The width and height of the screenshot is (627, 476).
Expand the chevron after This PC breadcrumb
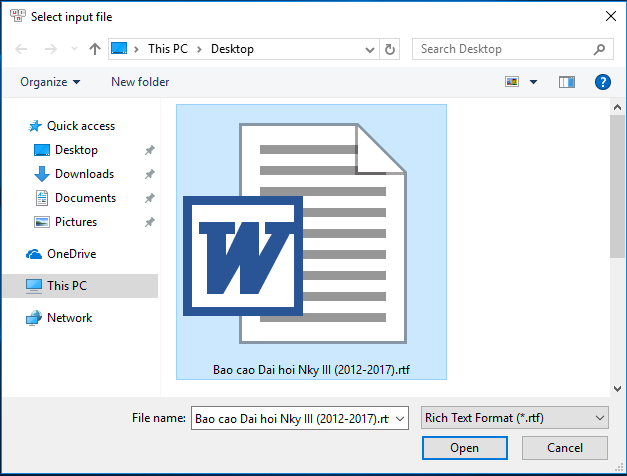[199, 49]
